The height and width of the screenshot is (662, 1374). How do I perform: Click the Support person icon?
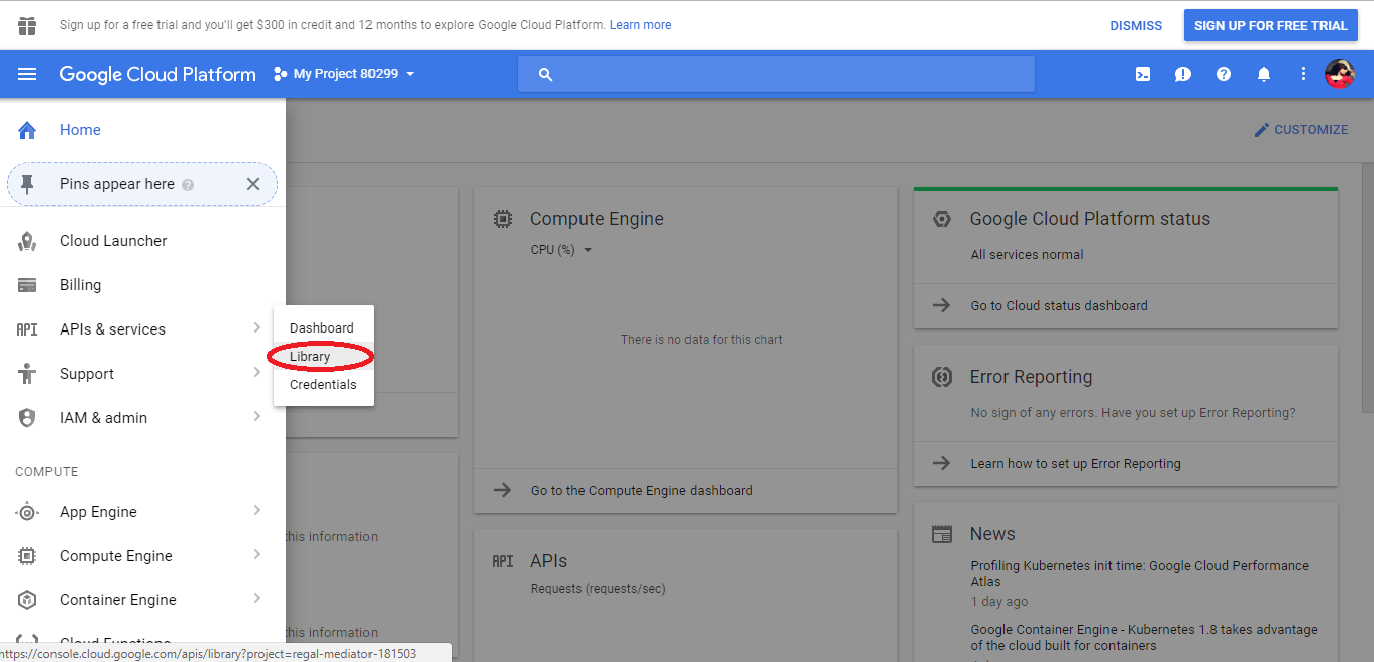click(x=27, y=374)
